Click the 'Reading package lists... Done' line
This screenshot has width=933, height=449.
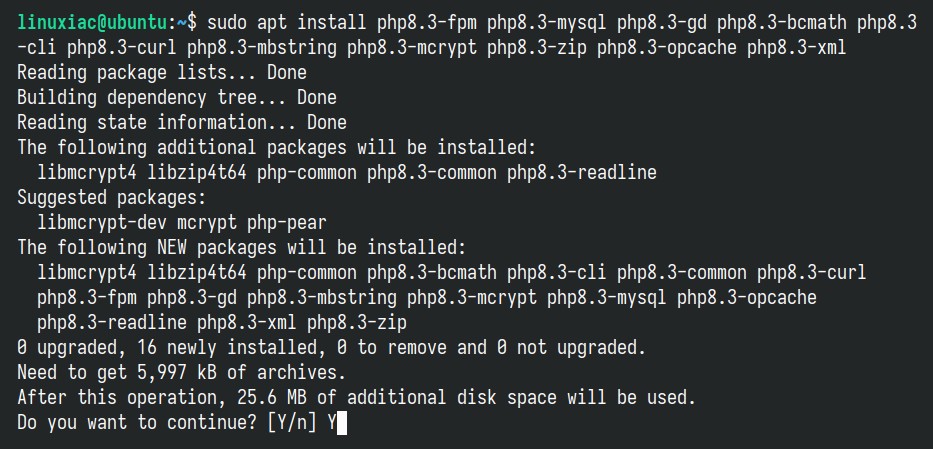click(162, 73)
